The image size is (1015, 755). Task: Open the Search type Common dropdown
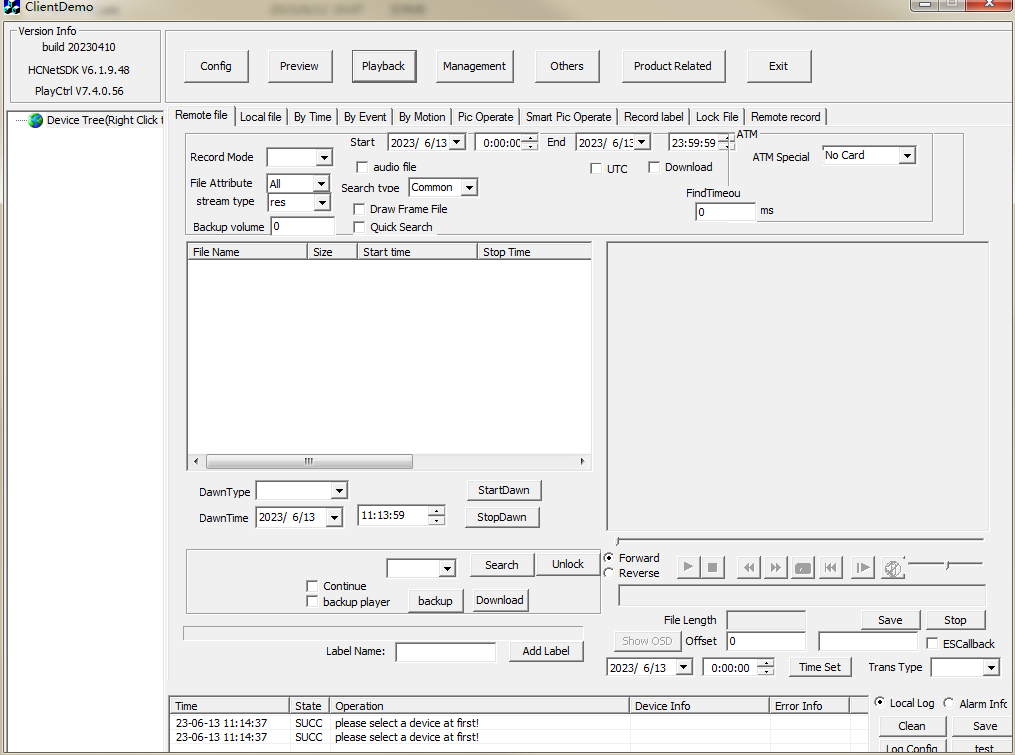pos(470,186)
